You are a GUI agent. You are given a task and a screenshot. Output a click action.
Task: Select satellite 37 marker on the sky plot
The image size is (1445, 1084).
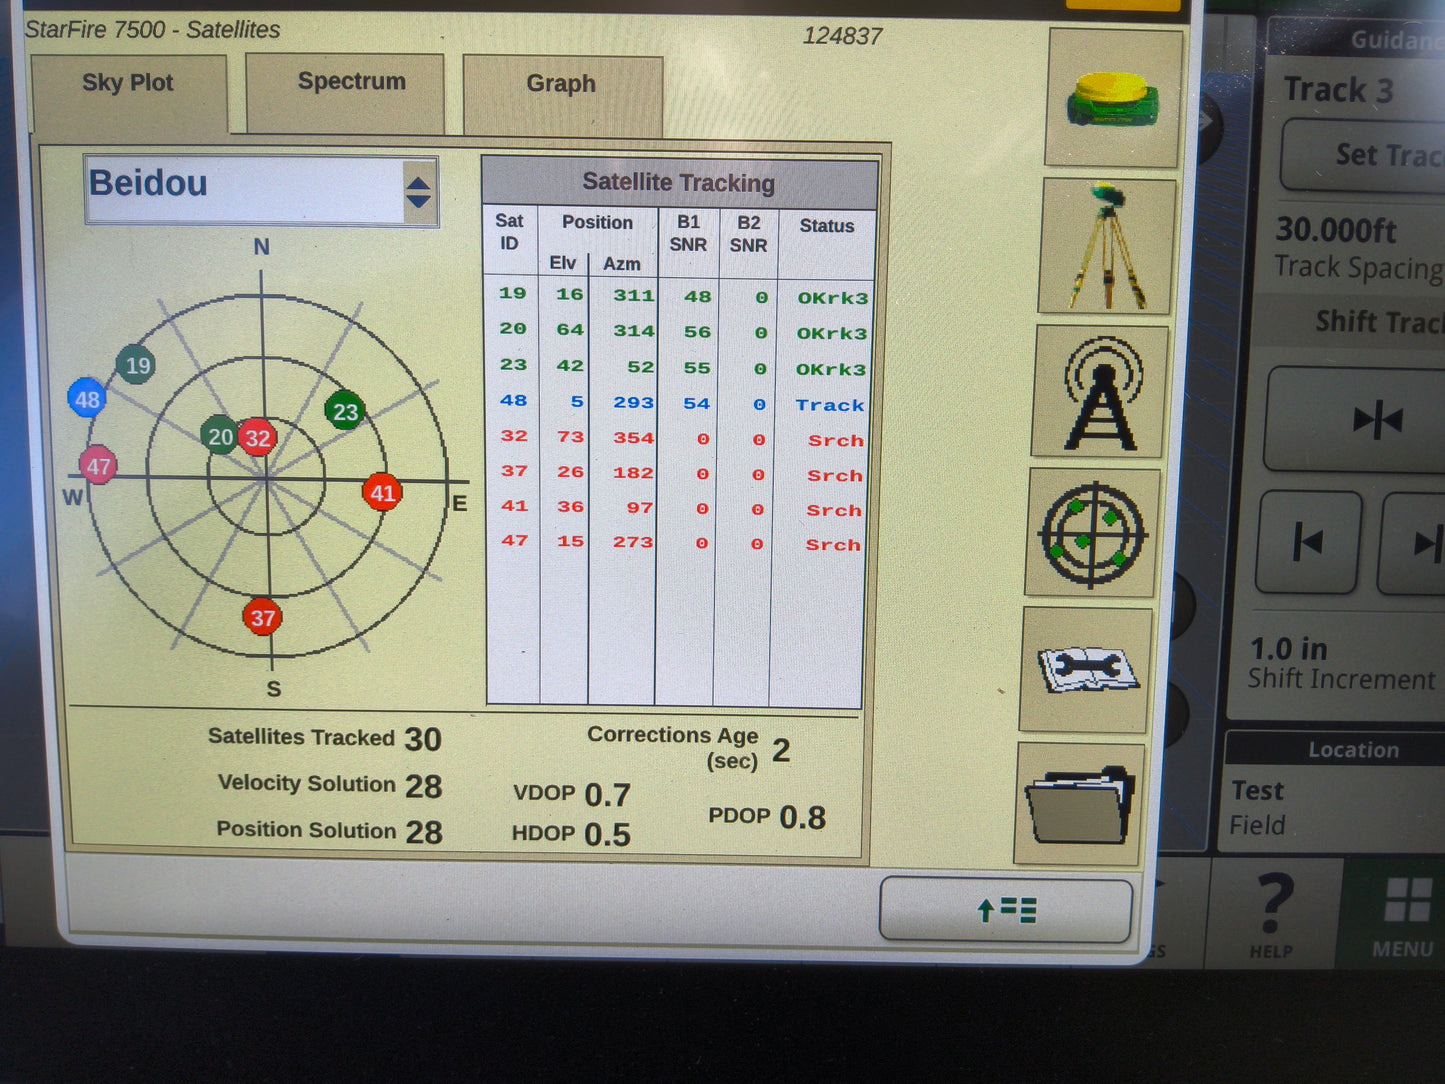(264, 618)
